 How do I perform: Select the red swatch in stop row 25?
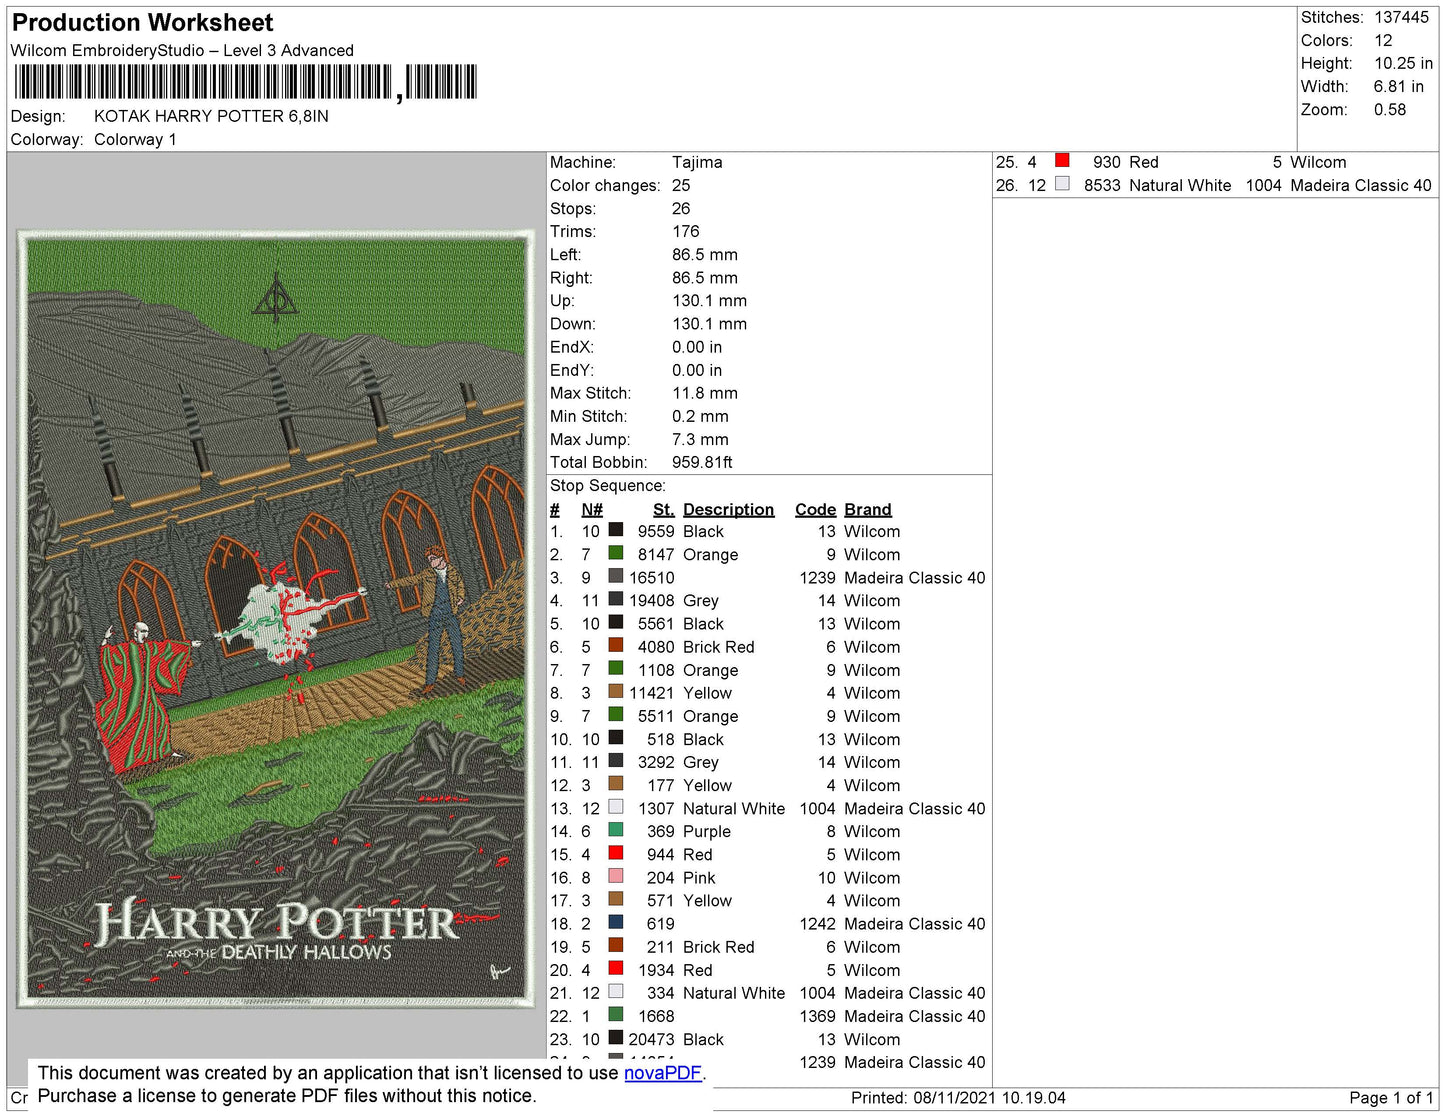pos(1062,160)
